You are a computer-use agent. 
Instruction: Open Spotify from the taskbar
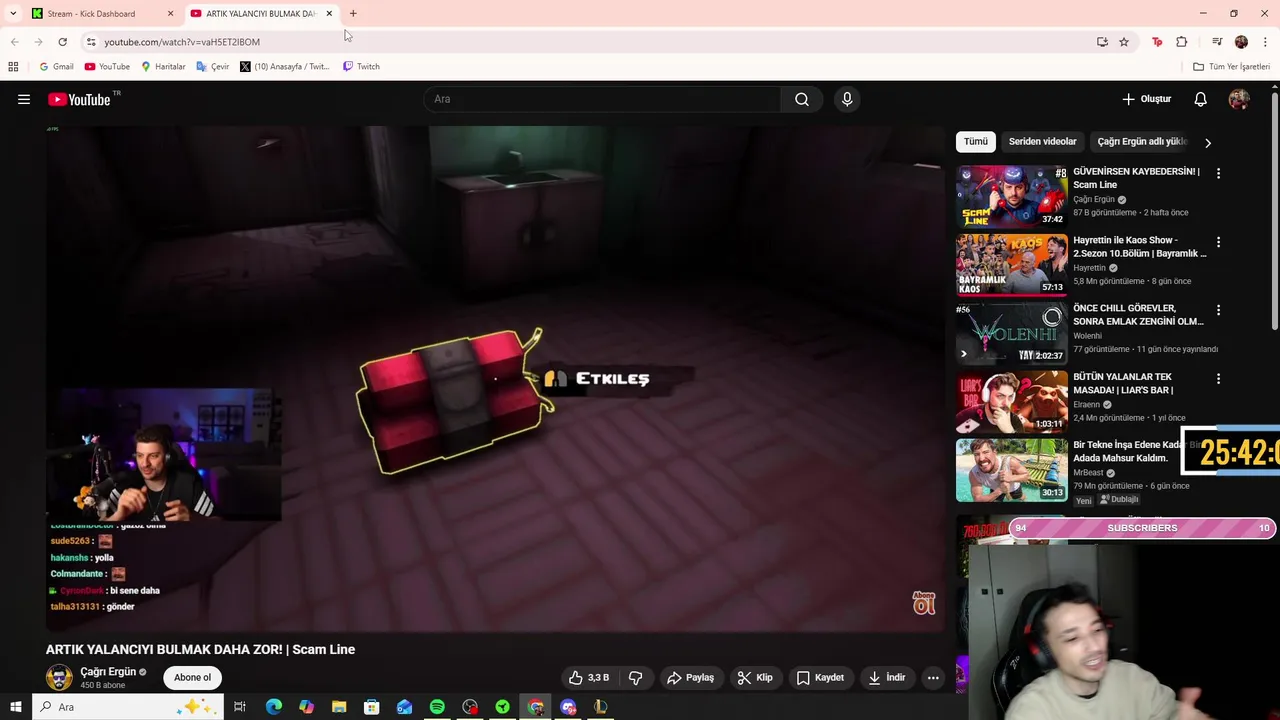[437, 707]
